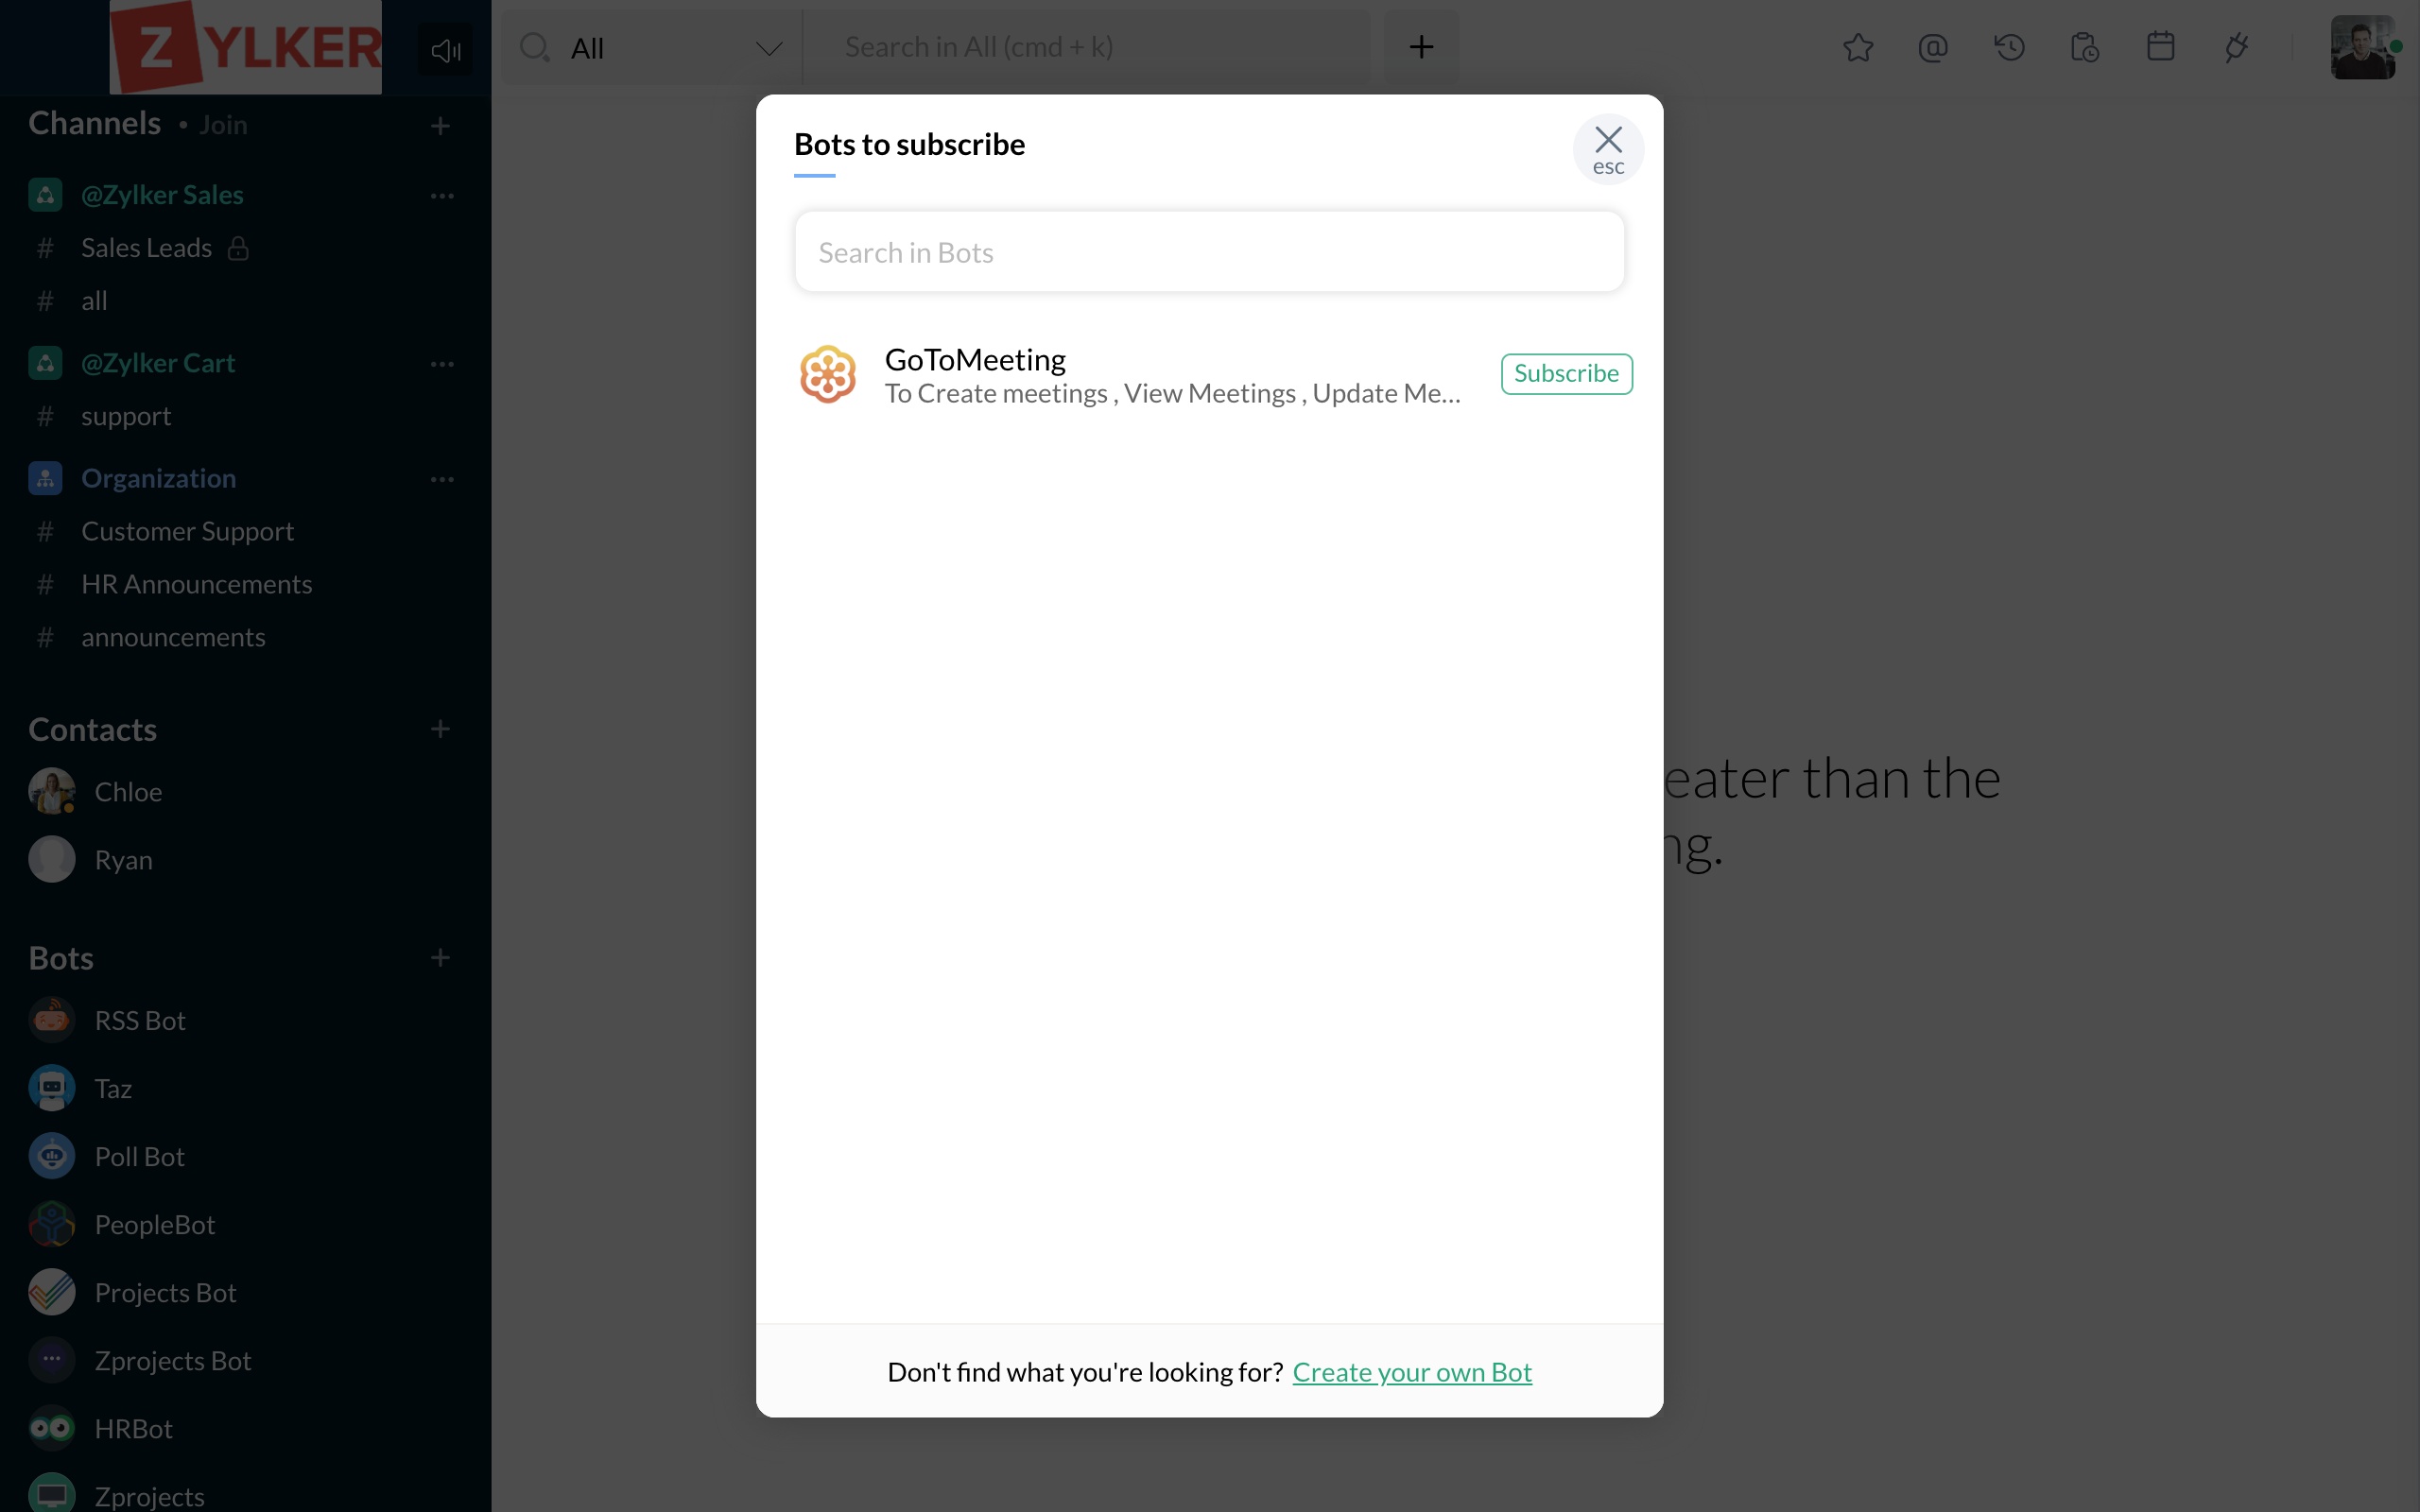Open the mentions @ icon
2420x1512 pixels.
tap(1932, 47)
